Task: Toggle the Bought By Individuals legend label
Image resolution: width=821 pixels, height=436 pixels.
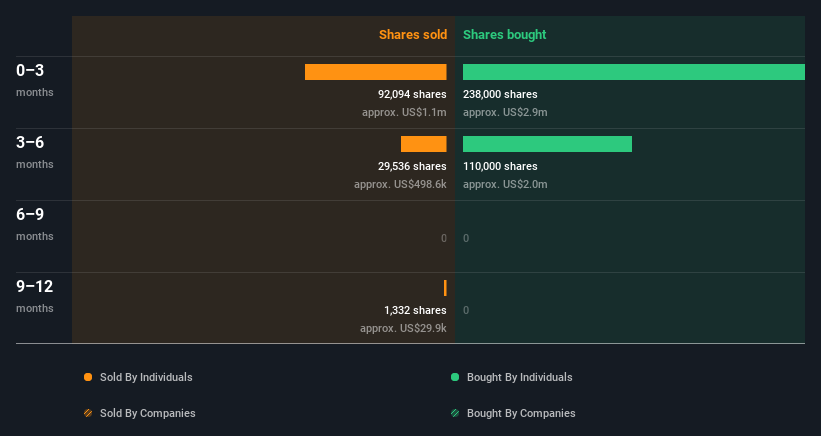Action: pyautogui.click(x=519, y=377)
